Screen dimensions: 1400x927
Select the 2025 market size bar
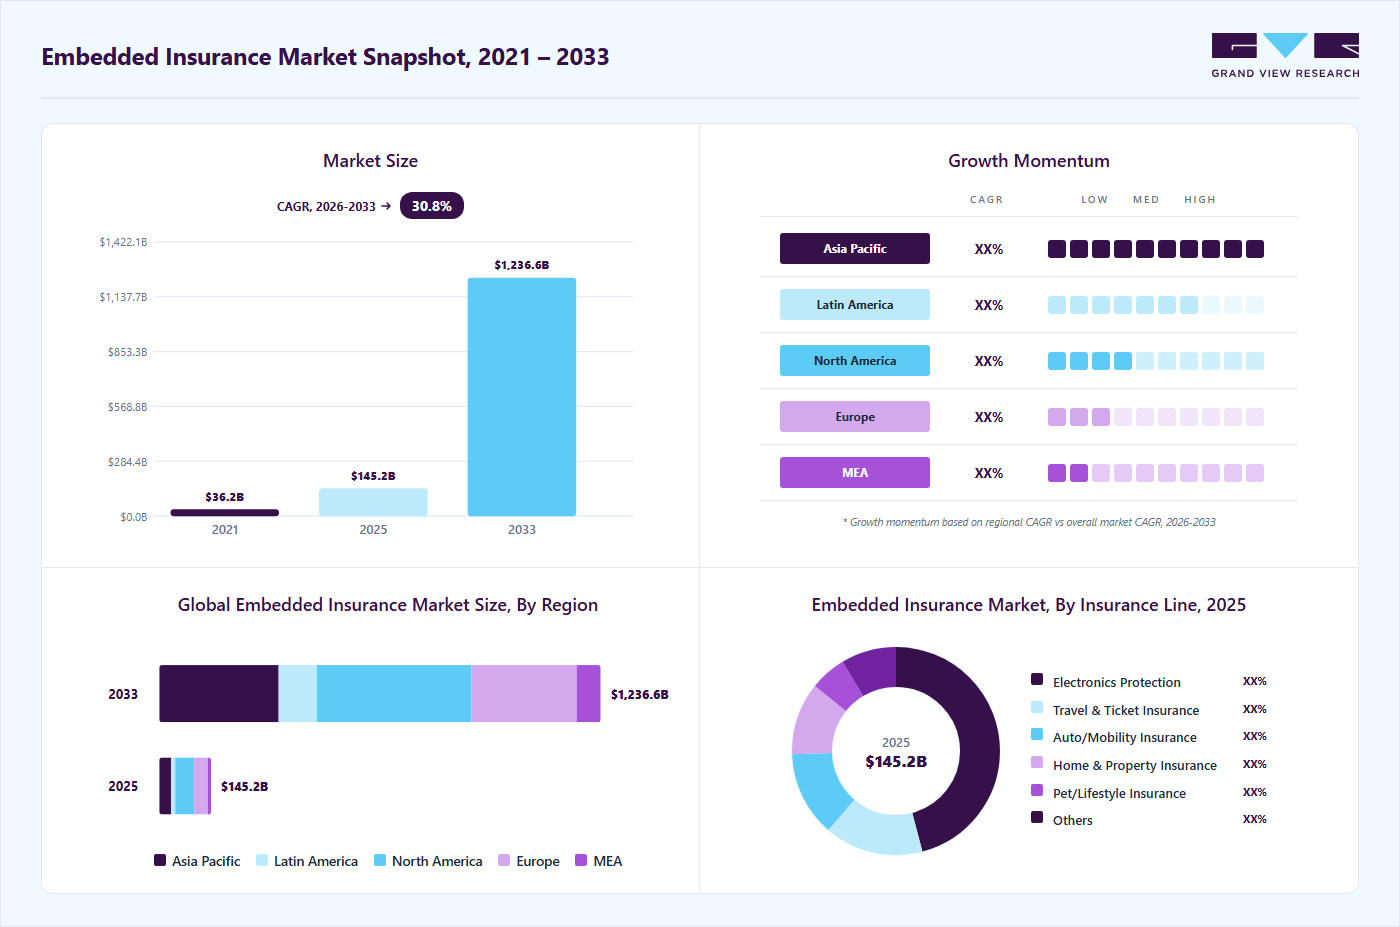(373, 502)
